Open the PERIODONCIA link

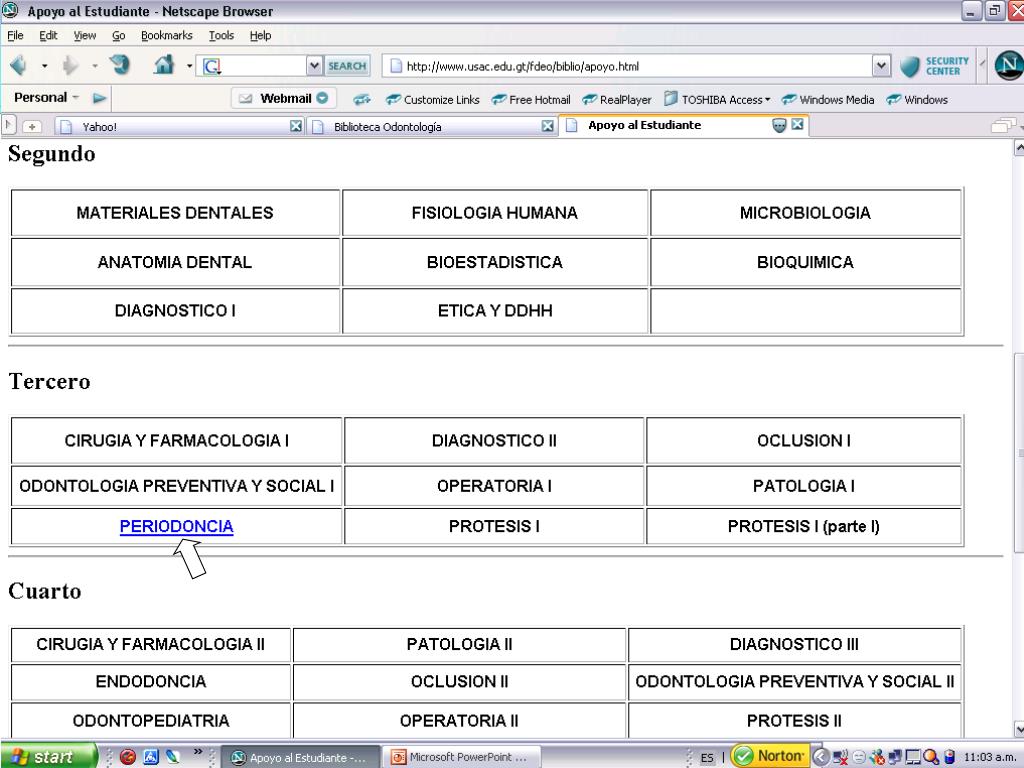(176, 526)
